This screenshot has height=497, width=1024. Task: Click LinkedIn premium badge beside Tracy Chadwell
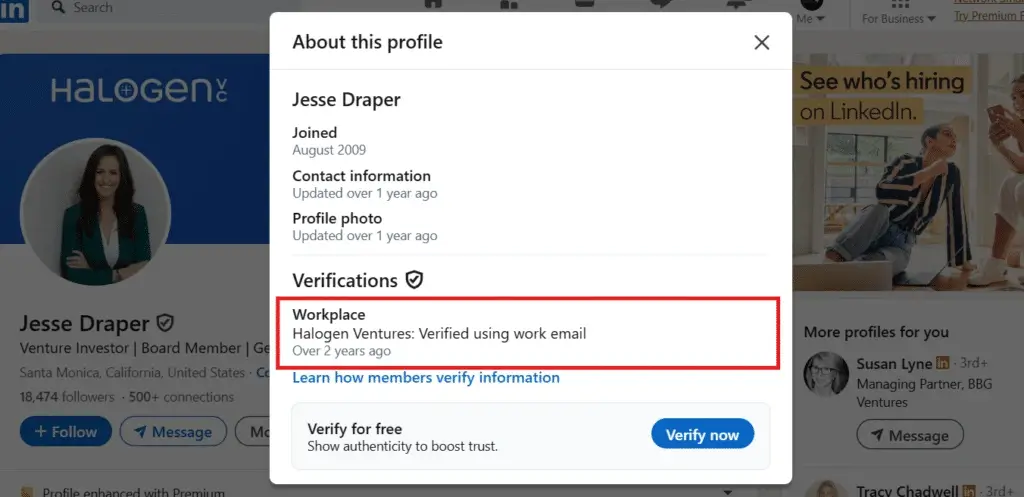click(x=969, y=490)
